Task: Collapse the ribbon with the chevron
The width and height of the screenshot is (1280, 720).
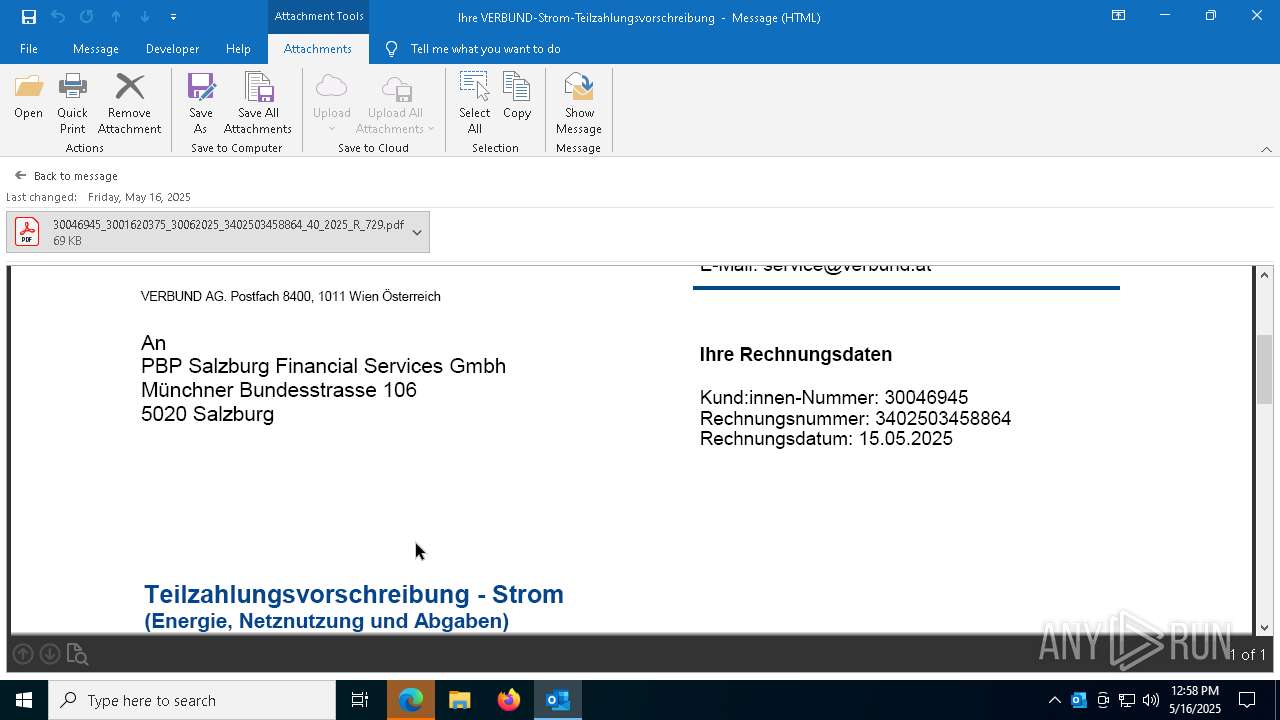Action: [x=1266, y=149]
